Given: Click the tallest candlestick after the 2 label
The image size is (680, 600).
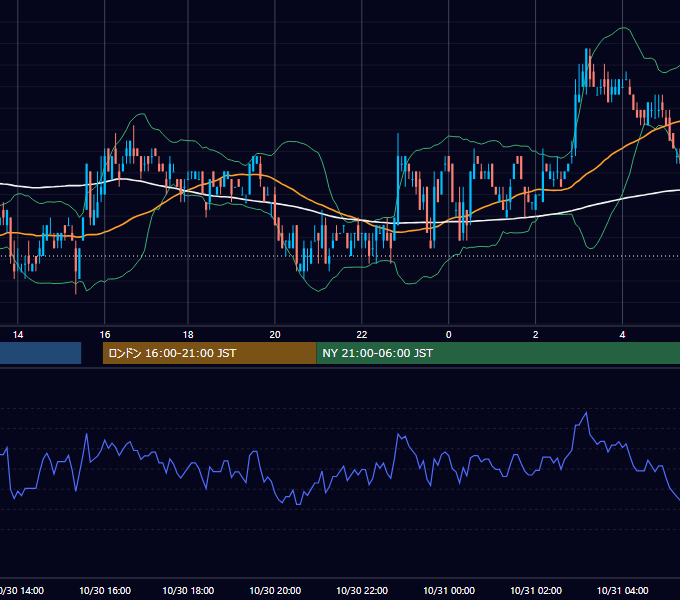Looking at the screenshot, I should (576, 117).
